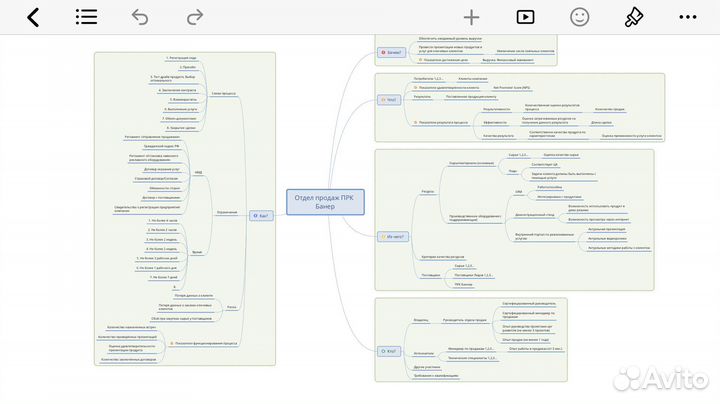Click the 'Поставщики' subtopic
The image size is (720, 404).
coord(431,274)
